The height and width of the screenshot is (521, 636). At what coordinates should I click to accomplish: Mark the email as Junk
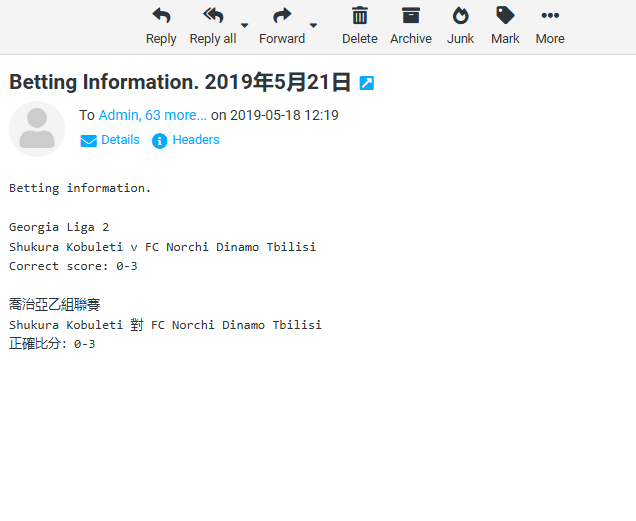461,26
